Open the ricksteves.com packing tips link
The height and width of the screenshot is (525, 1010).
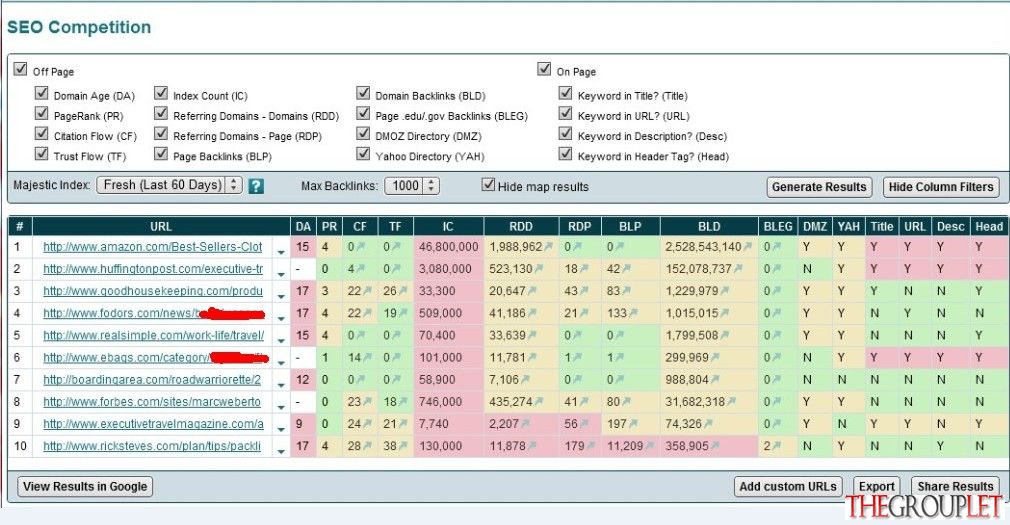click(x=152, y=446)
